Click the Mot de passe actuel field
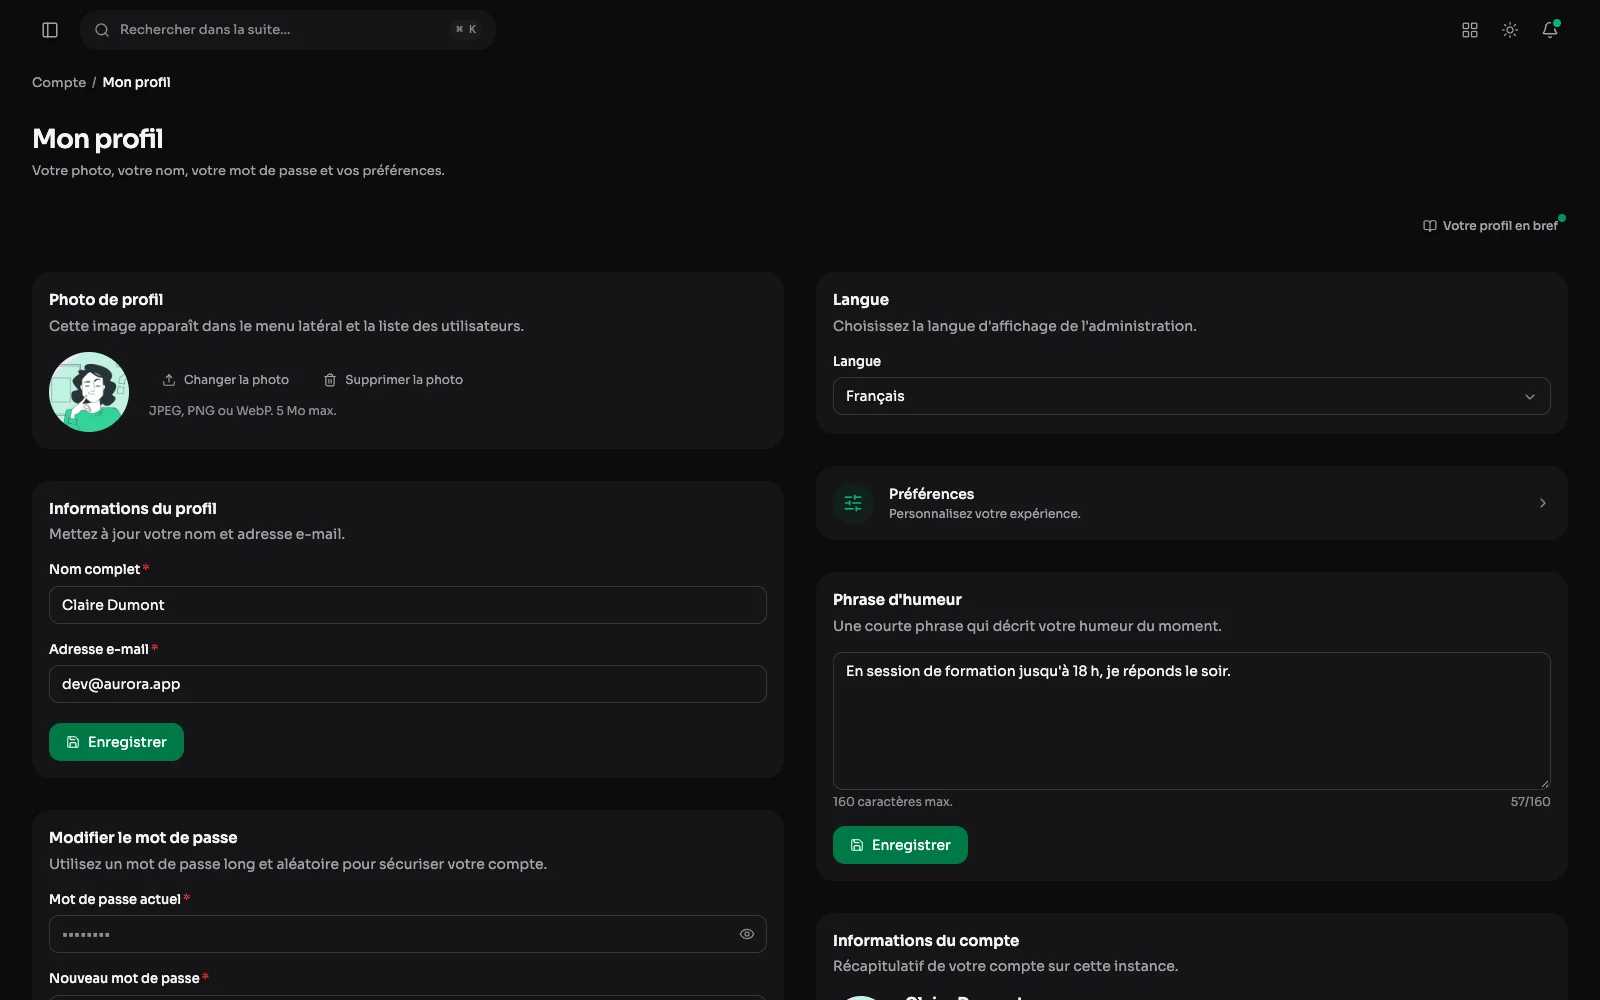 408,934
